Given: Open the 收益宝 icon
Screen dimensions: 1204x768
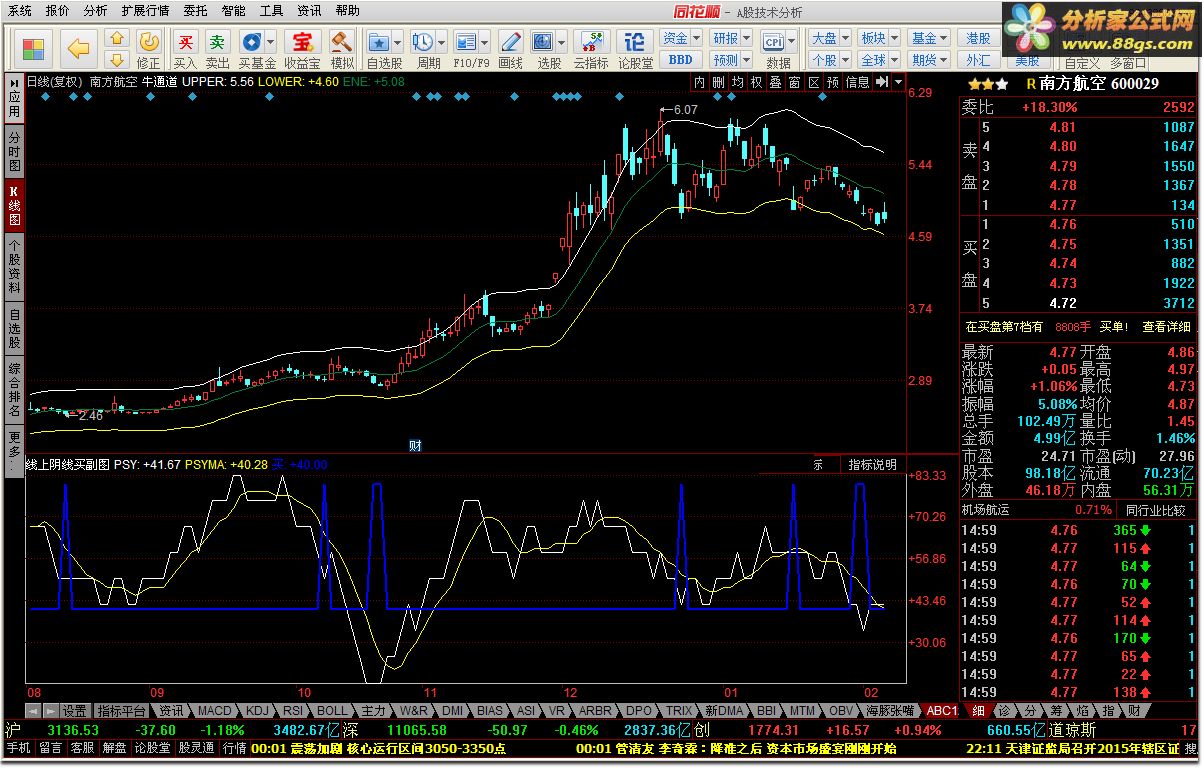Looking at the screenshot, I should pyautogui.click(x=301, y=42).
